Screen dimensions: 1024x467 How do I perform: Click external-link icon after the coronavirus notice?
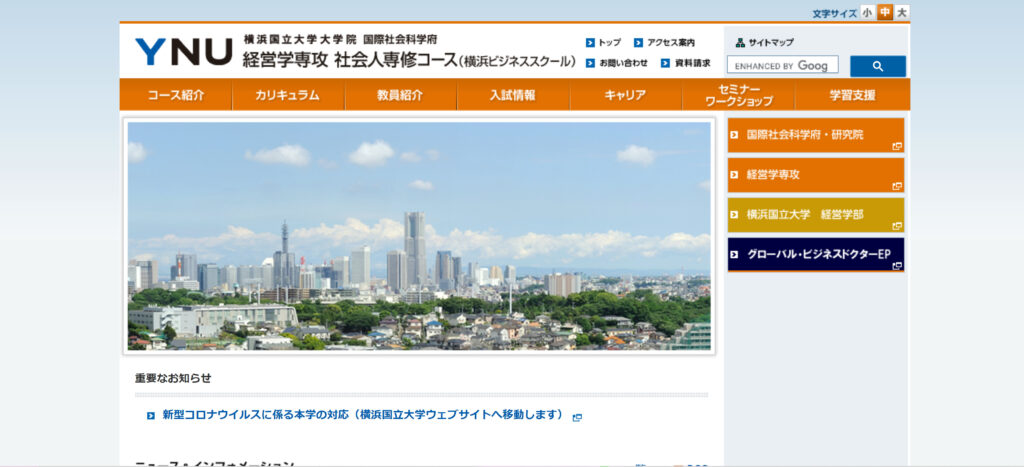click(577, 417)
